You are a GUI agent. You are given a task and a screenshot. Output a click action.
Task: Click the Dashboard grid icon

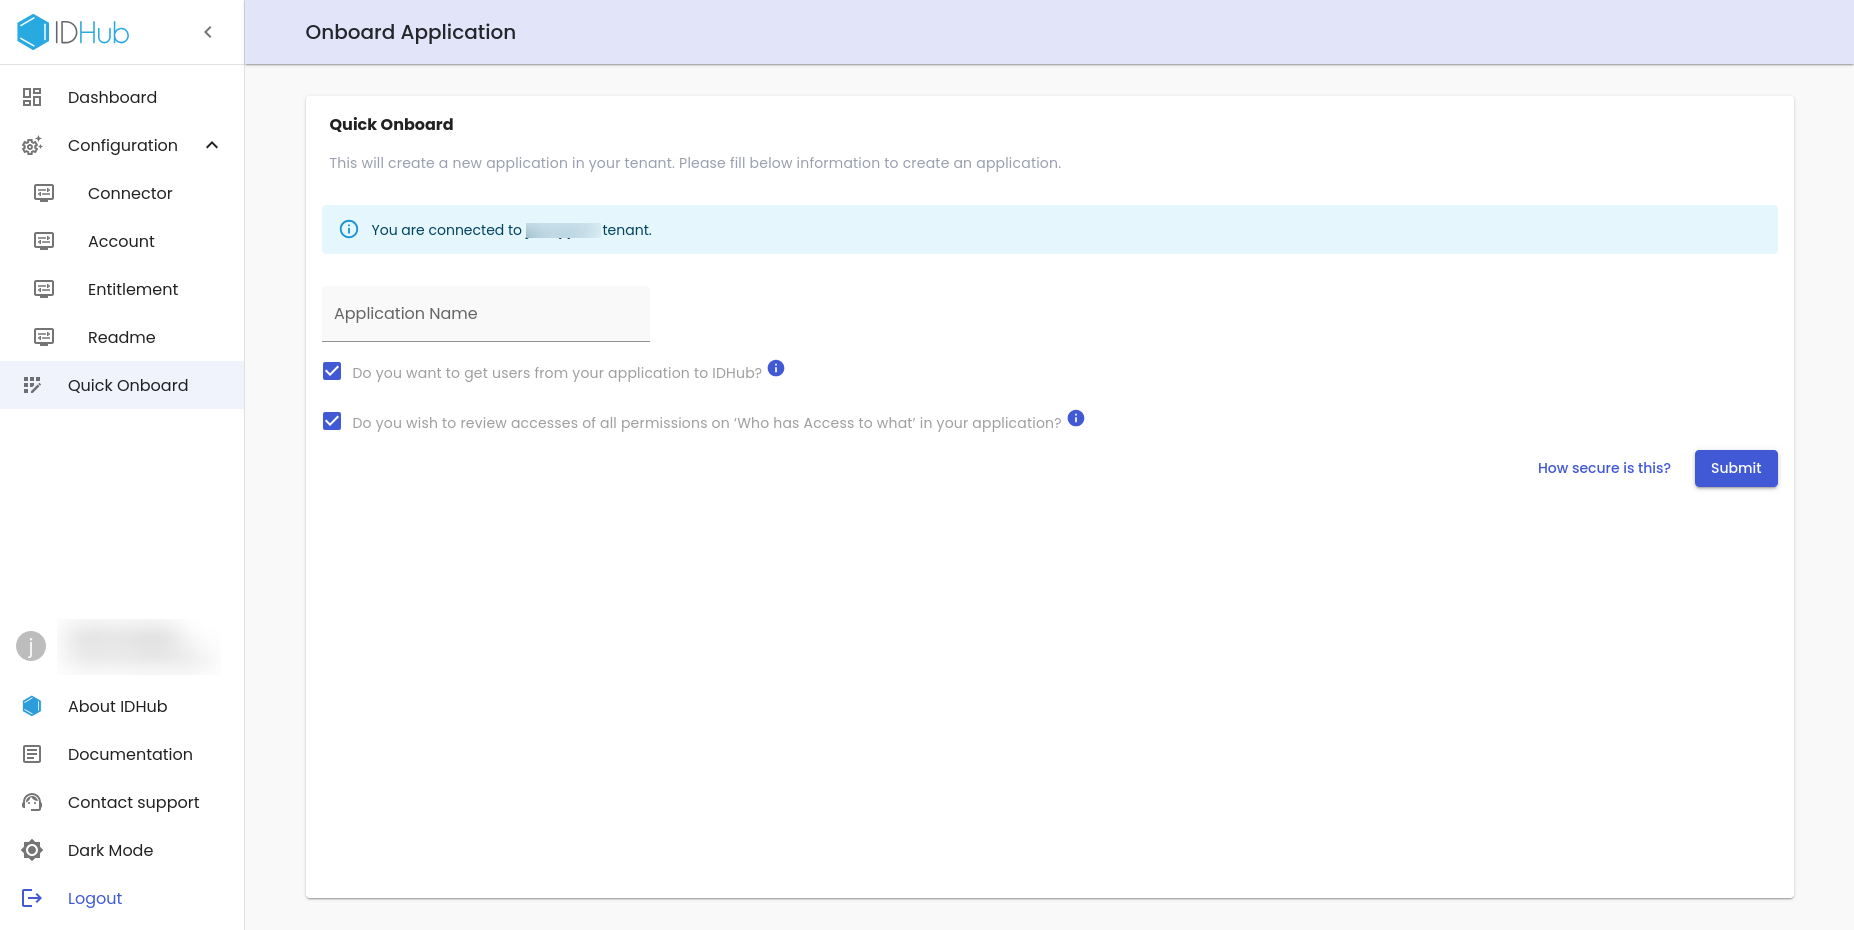click(x=32, y=97)
